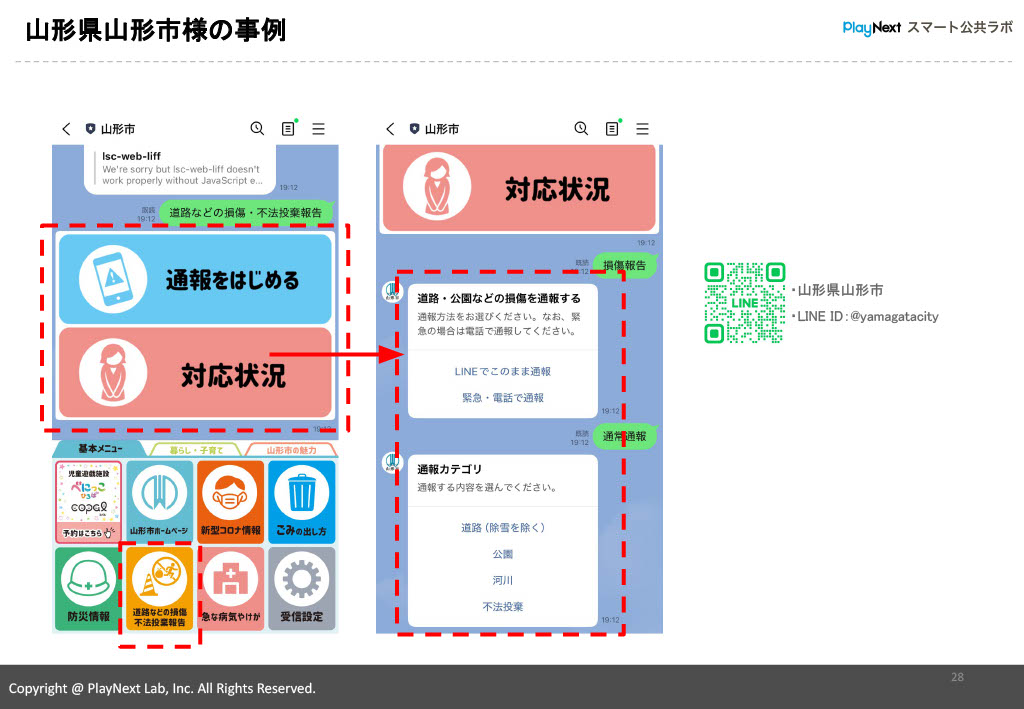
Task: Click the search magnifier in the 山形市 chat header
Action: (257, 128)
